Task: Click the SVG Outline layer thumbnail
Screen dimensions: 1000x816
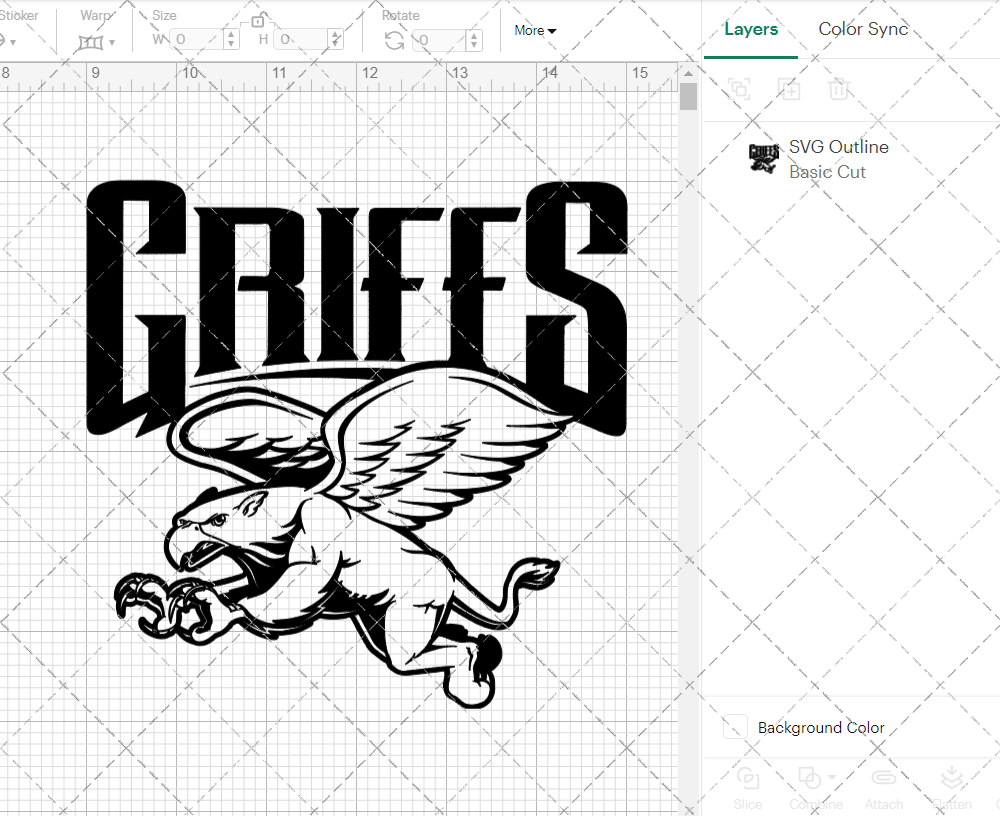Action: [764, 158]
